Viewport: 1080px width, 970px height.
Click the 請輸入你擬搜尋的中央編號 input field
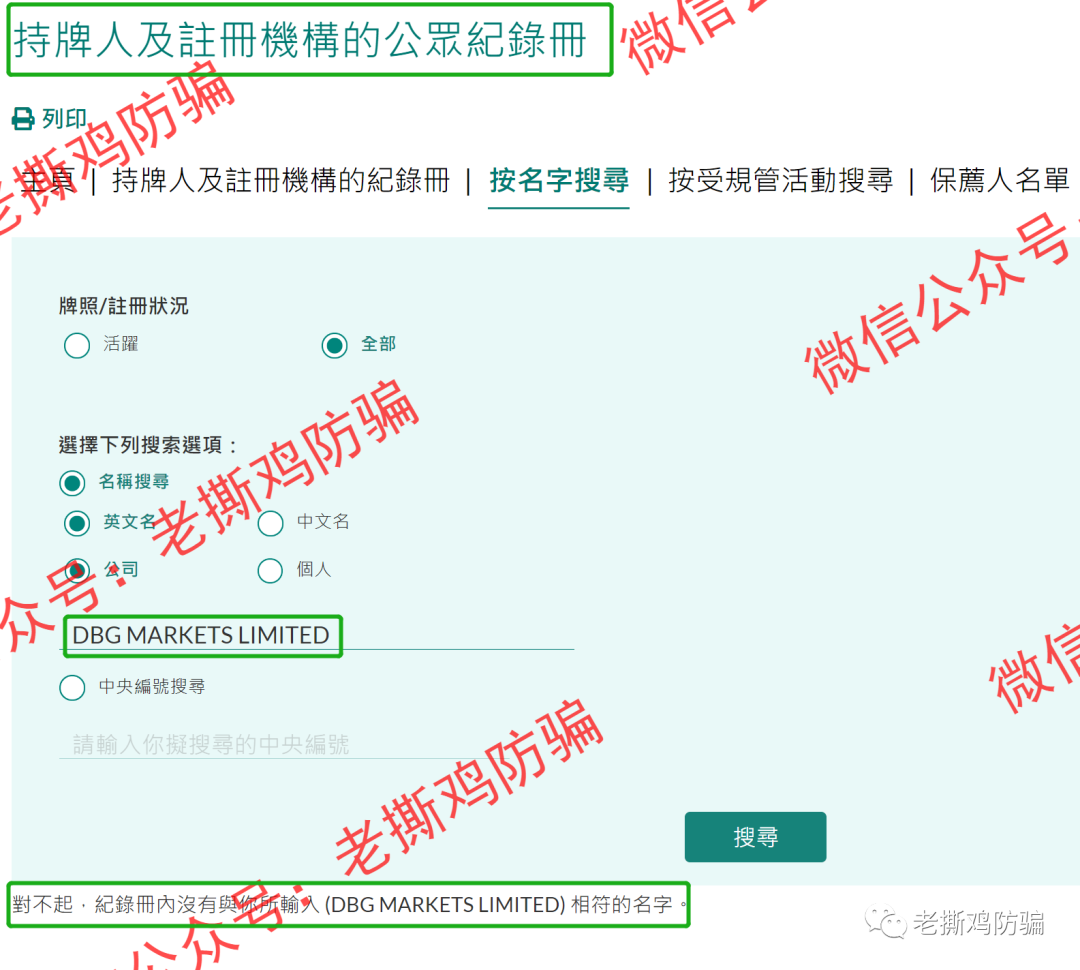pos(317,744)
